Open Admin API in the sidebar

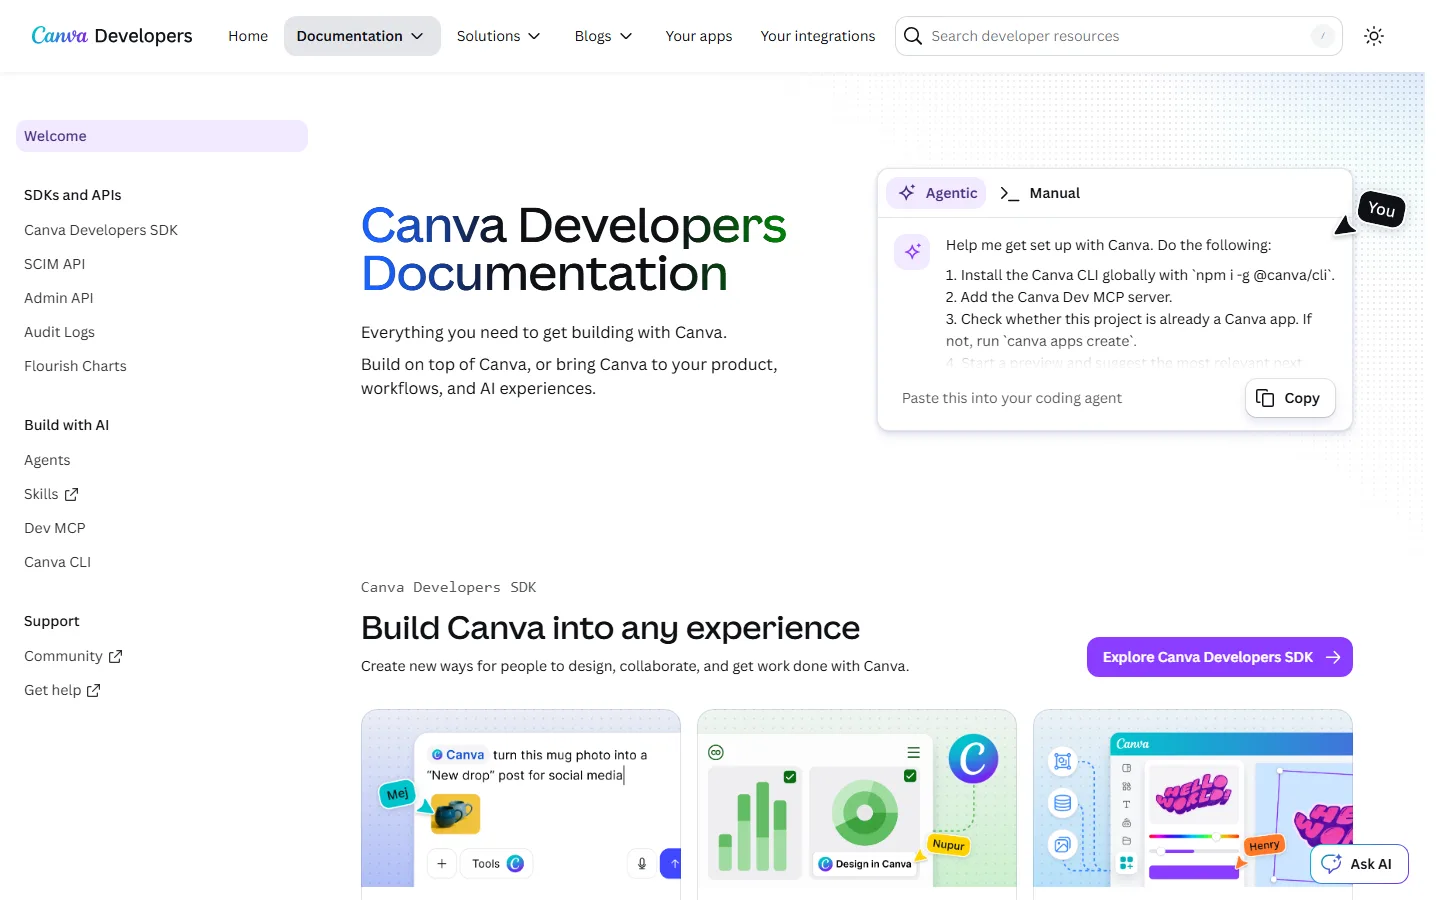tap(59, 298)
